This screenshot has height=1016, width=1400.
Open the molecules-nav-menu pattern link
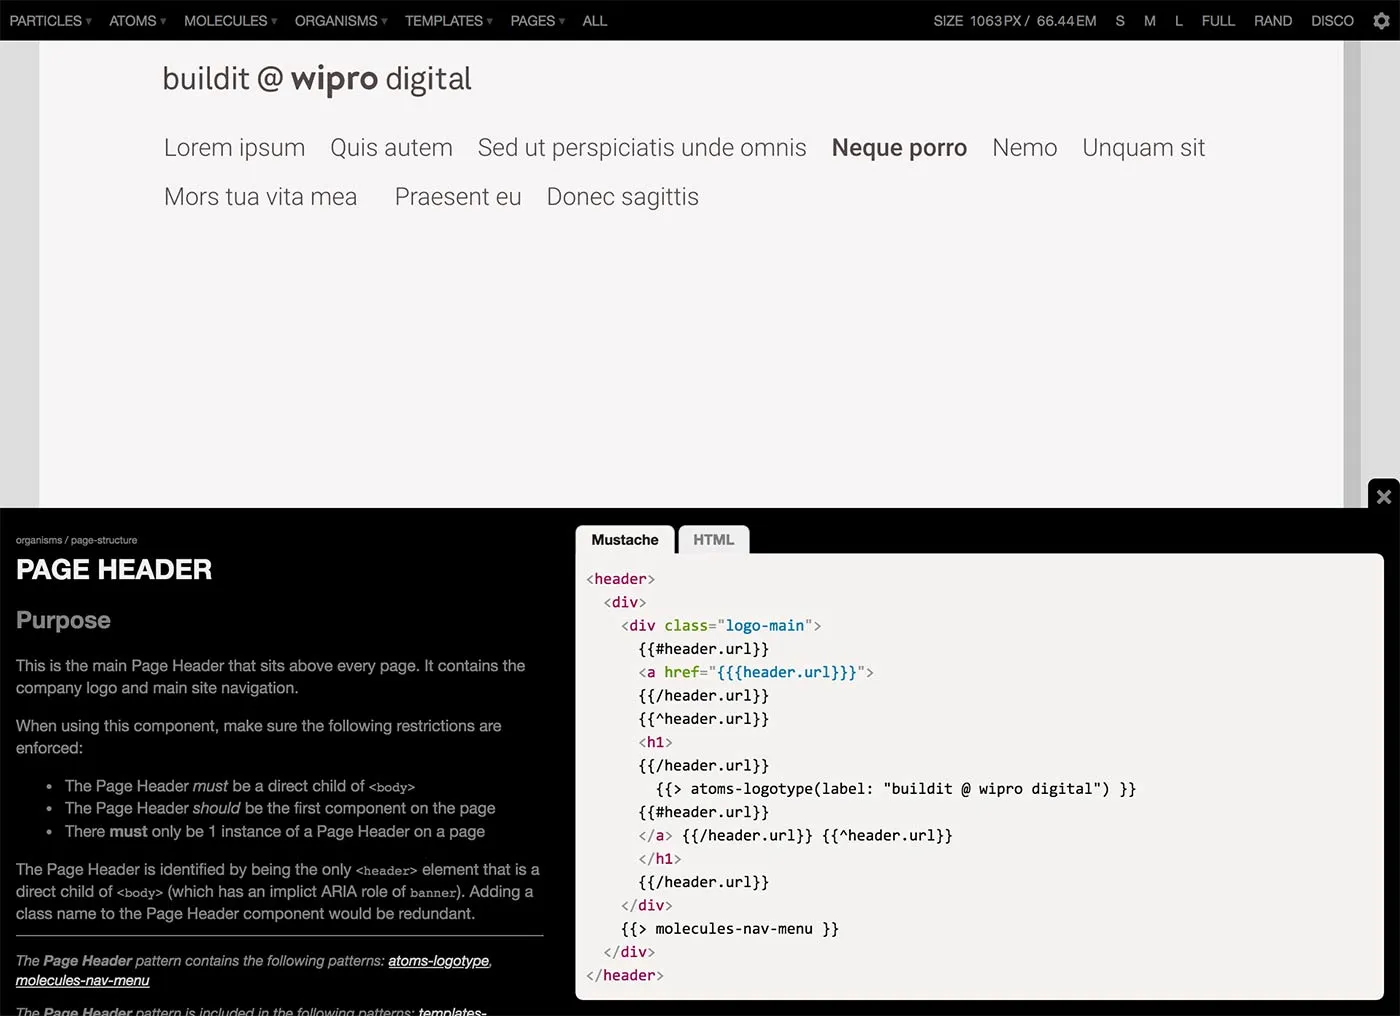point(83,981)
